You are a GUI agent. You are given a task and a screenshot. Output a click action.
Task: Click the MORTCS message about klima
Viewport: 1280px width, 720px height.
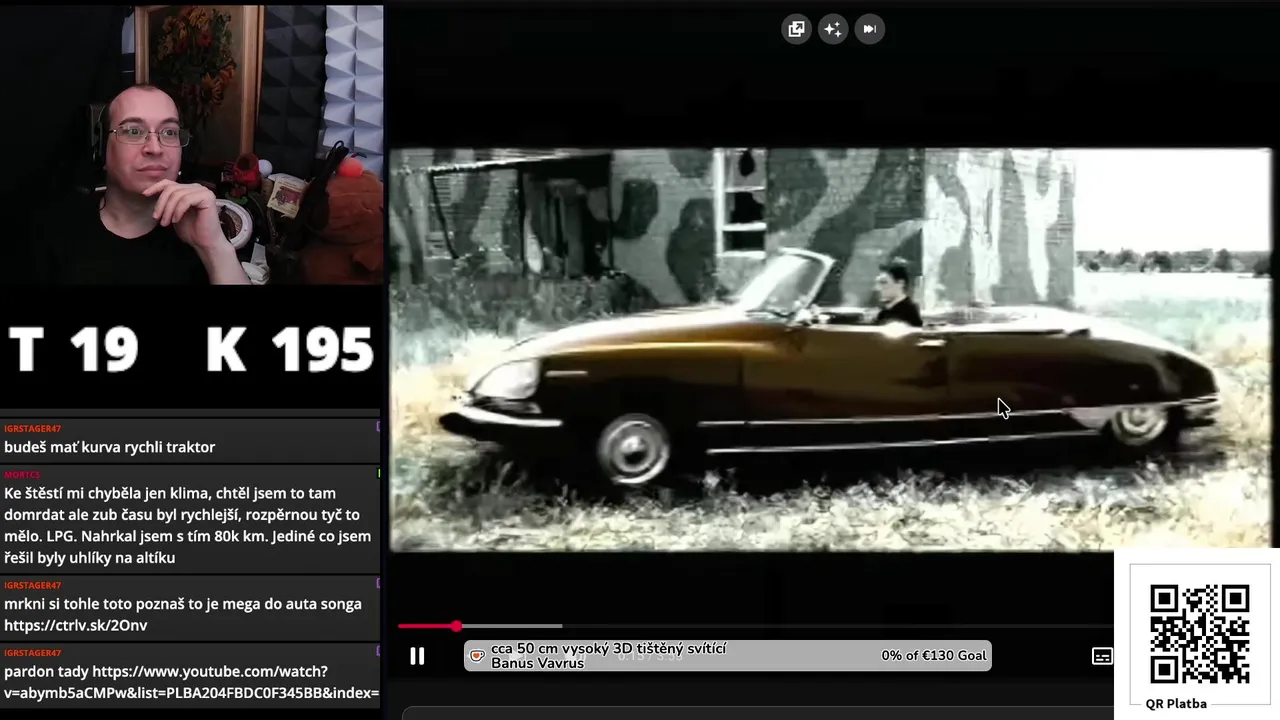(x=188, y=525)
